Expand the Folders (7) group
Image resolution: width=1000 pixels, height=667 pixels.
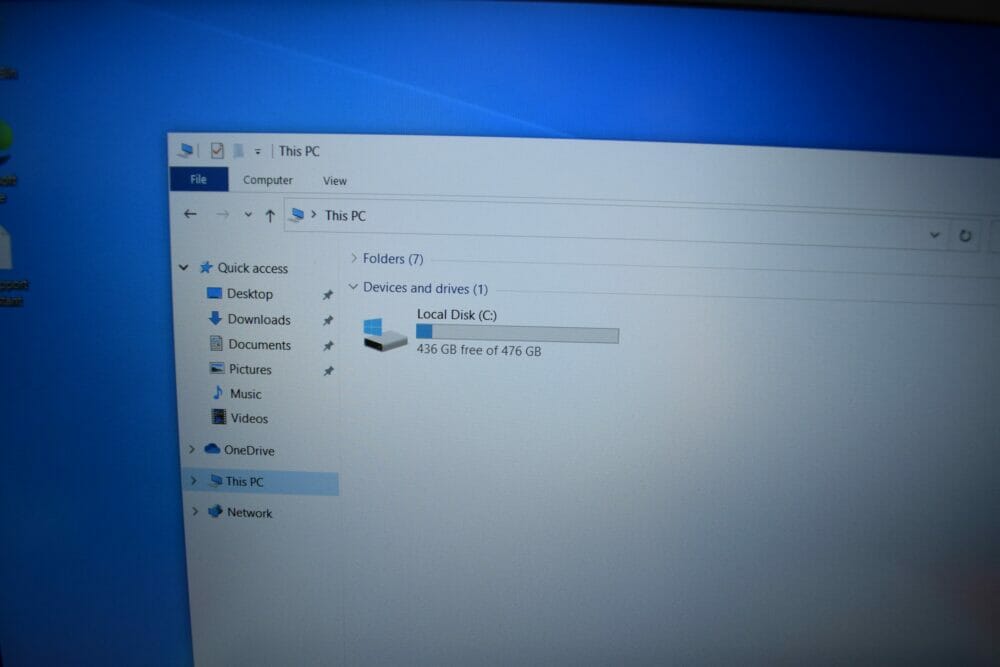click(x=354, y=258)
